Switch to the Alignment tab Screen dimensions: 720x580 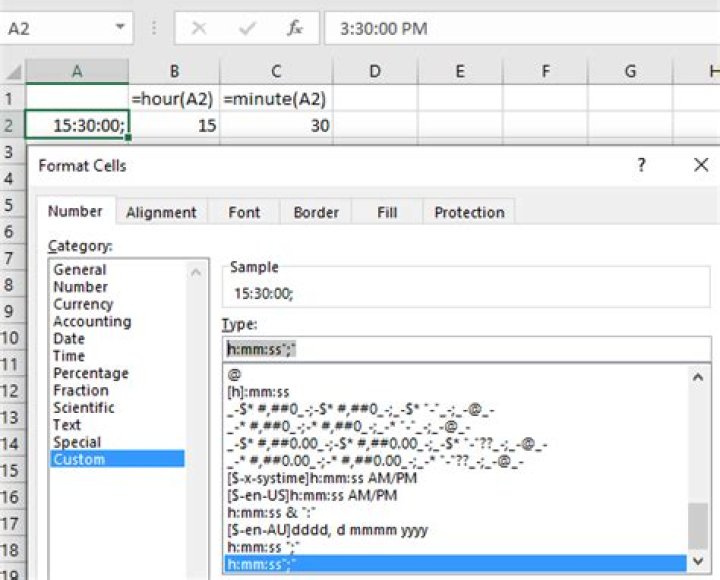point(161,212)
